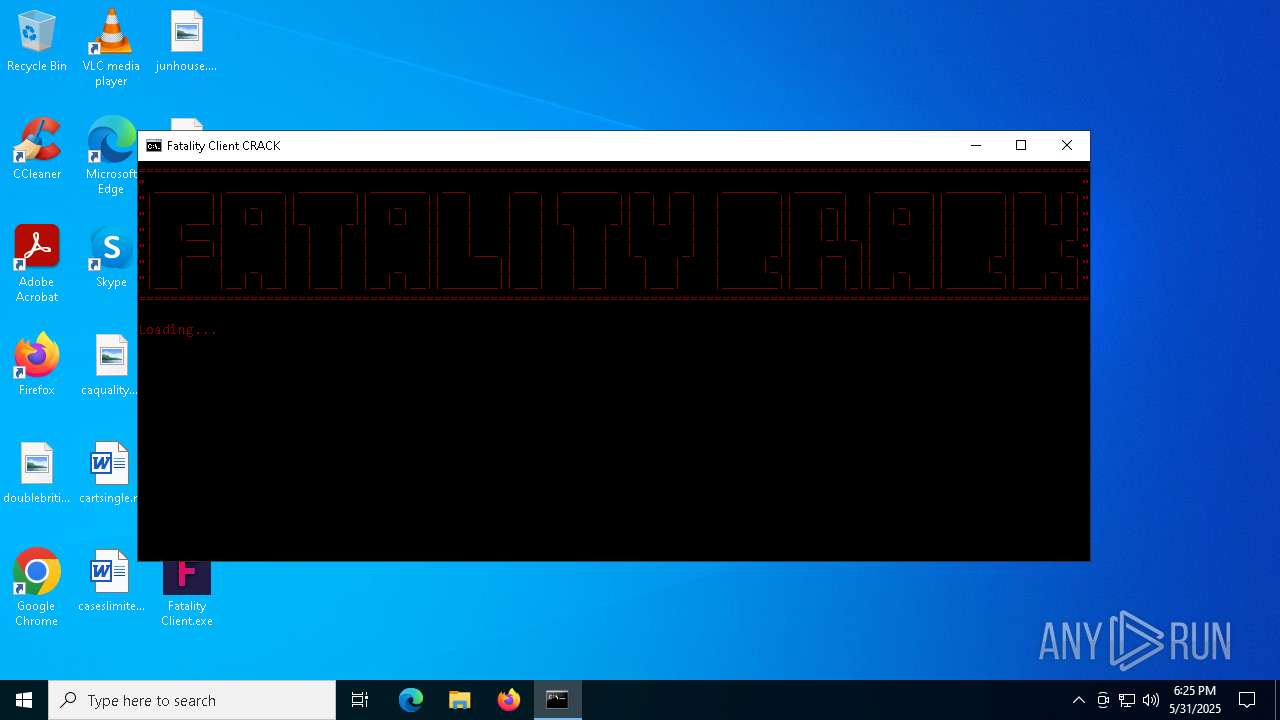Click the Loading... text in console
The image size is (1280, 720).
point(178,330)
